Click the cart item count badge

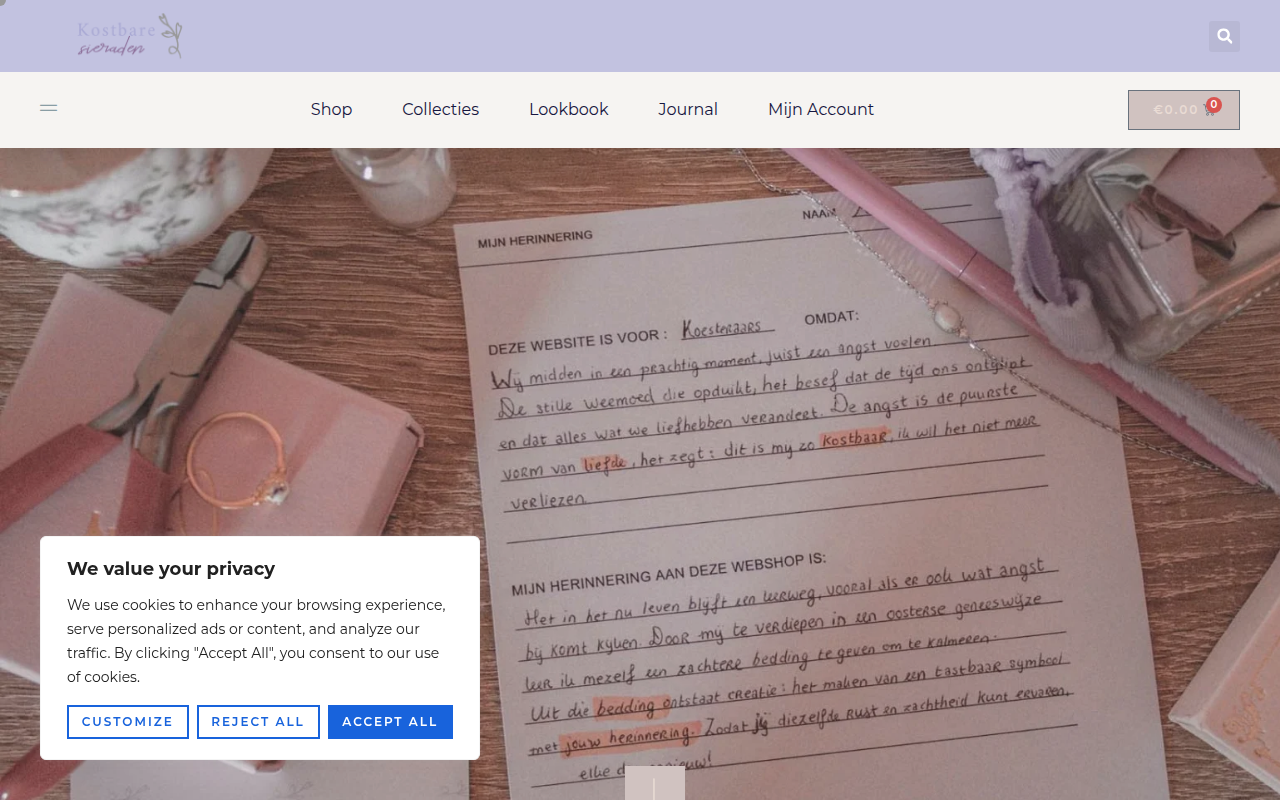tap(1214, 105)
